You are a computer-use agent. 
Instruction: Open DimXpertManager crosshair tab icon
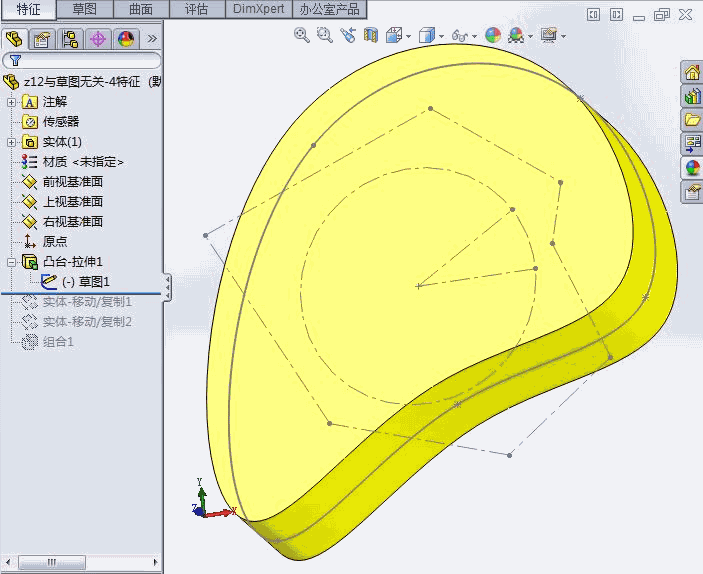[x=98, y=39]
